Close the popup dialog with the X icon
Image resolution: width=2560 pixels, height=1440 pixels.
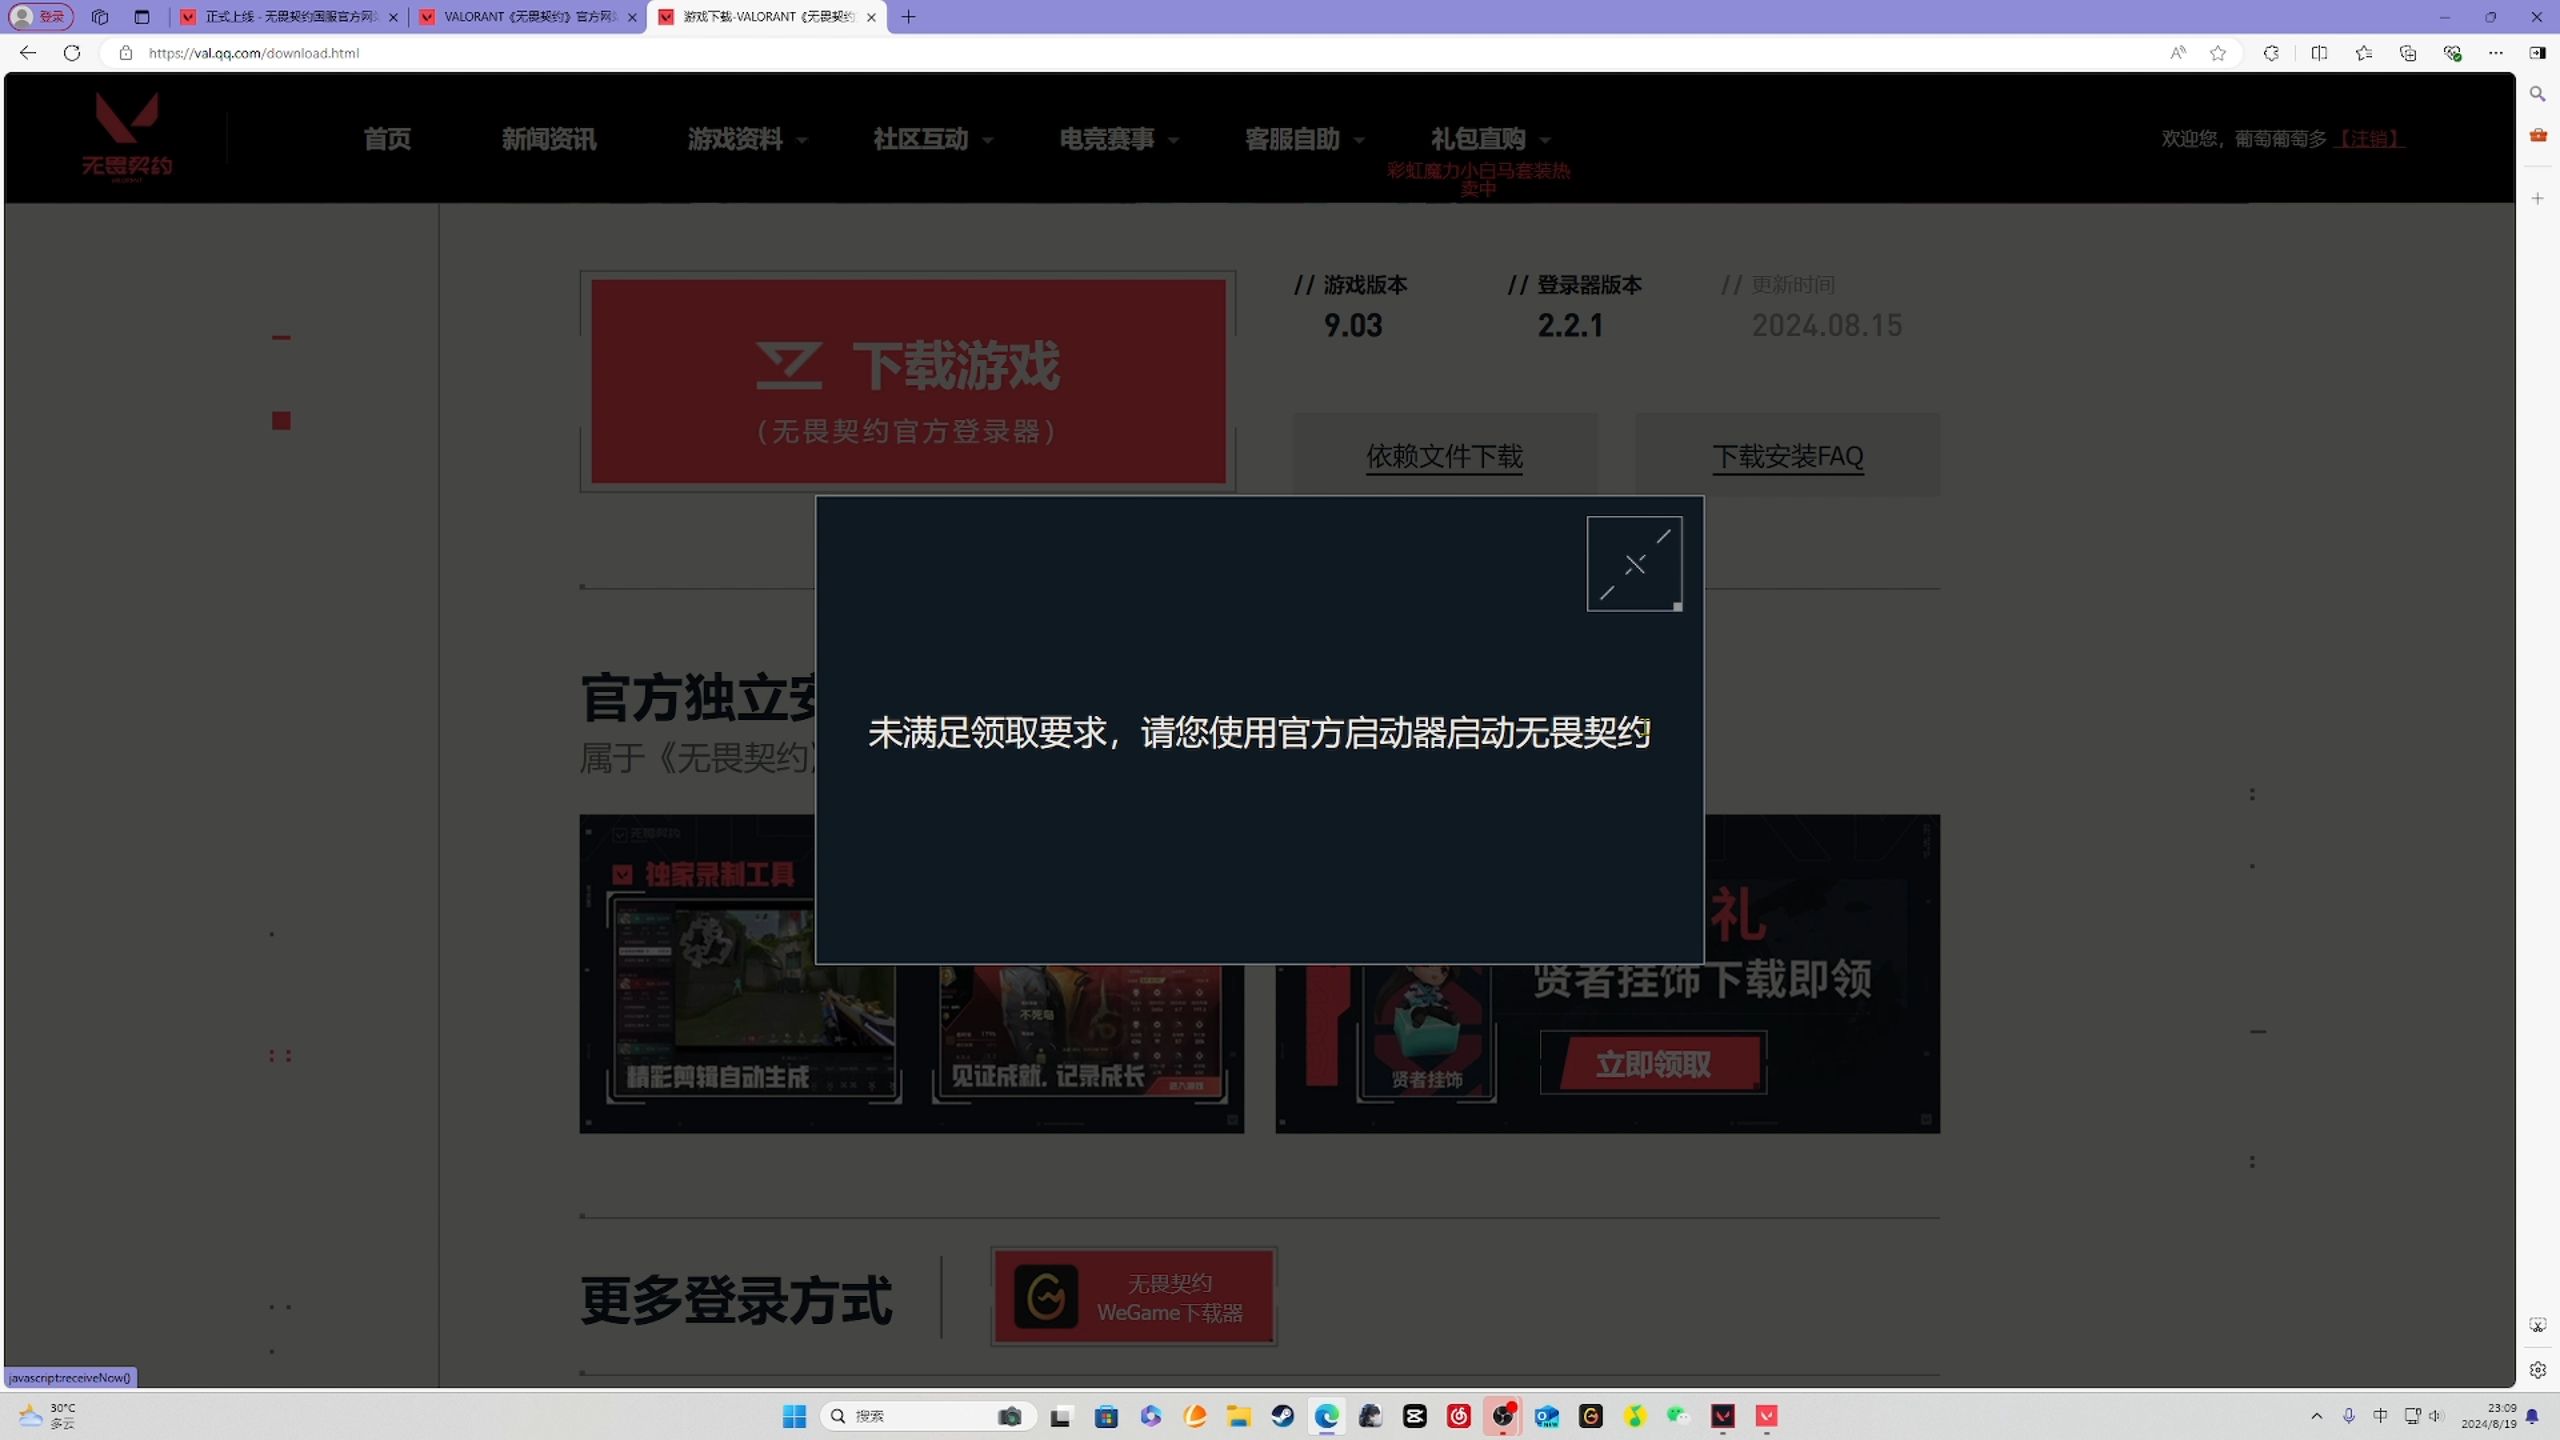(1634, 564)
